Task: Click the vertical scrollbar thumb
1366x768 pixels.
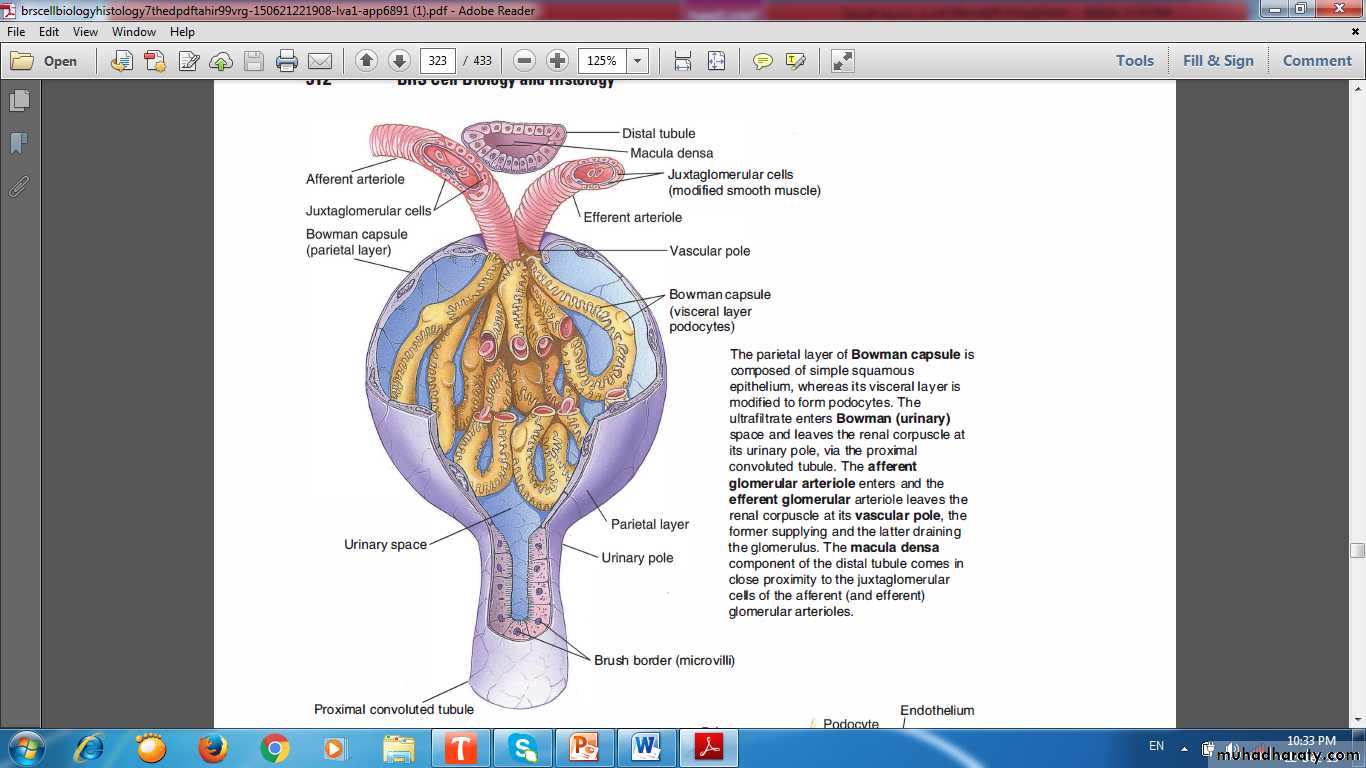Action: click(1357, 550)
